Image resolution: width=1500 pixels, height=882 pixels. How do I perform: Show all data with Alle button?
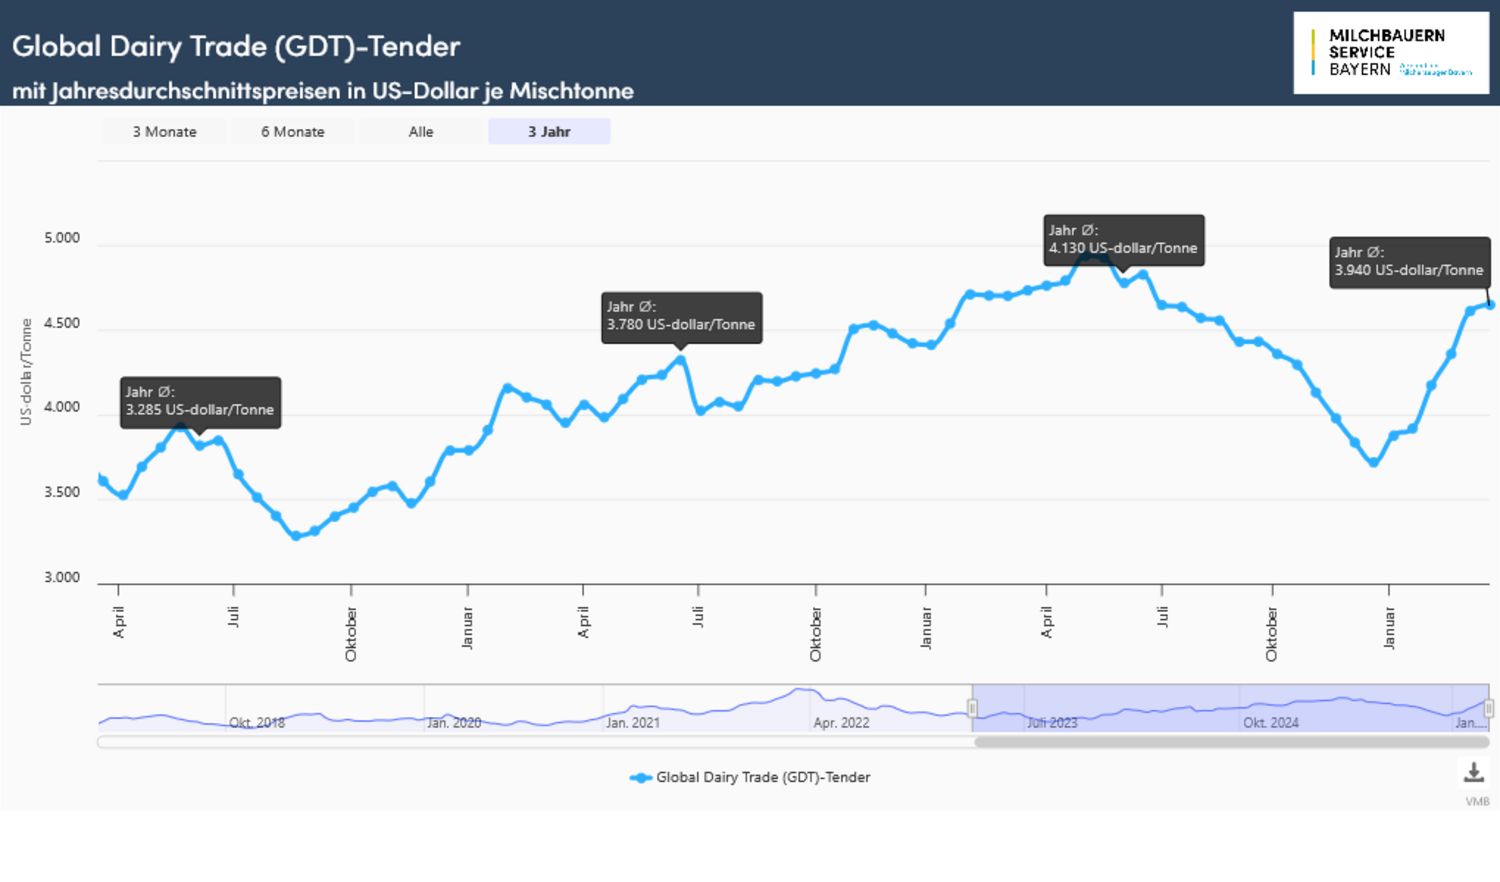point(421,131)
